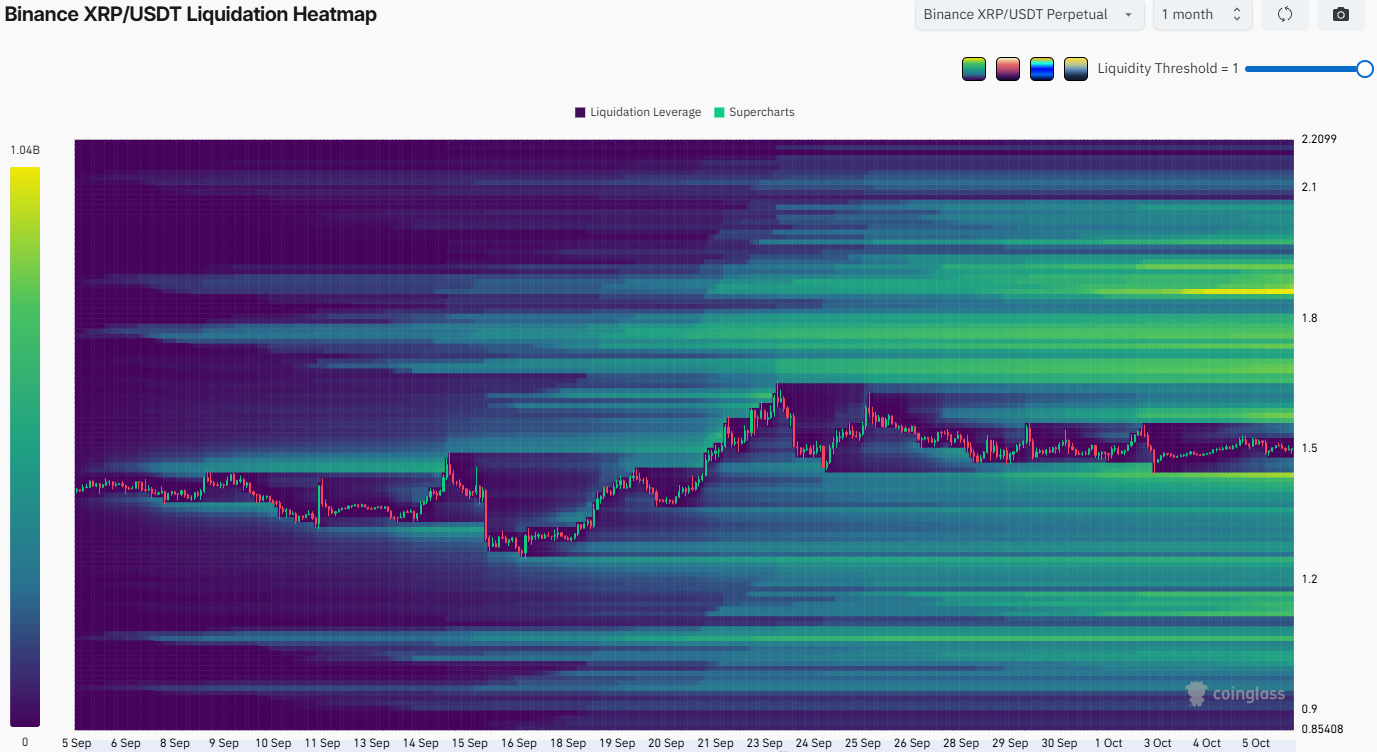Click the 5 Sep date label
The height and width of the screenshot is (752, 1377).
78,743
